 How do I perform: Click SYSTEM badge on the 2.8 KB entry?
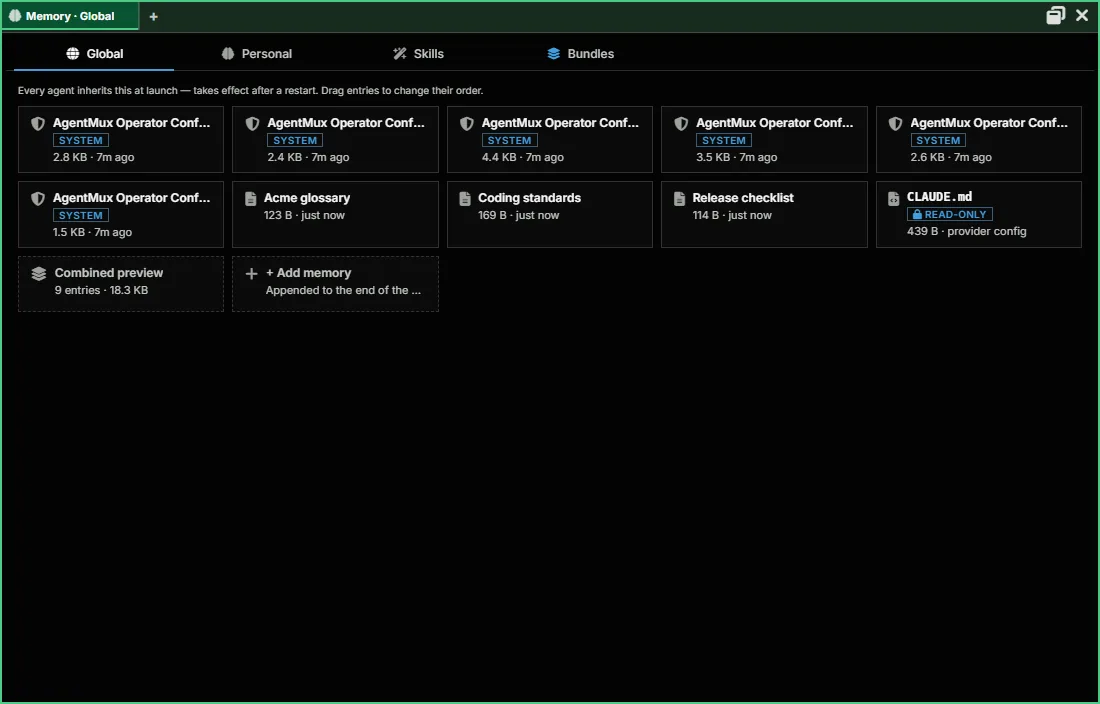point(81,140)
